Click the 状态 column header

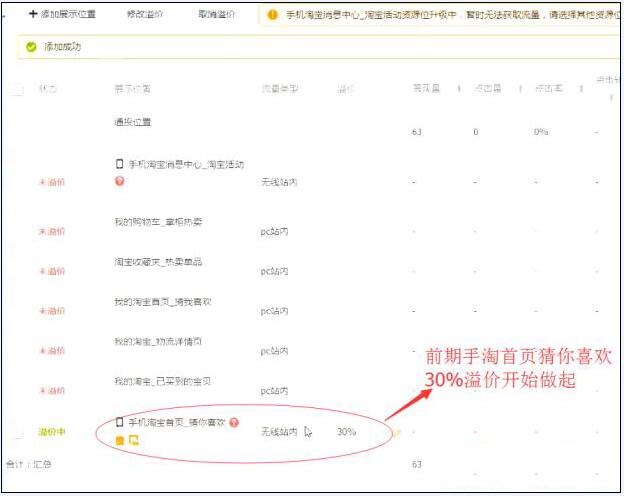[48, 88]
